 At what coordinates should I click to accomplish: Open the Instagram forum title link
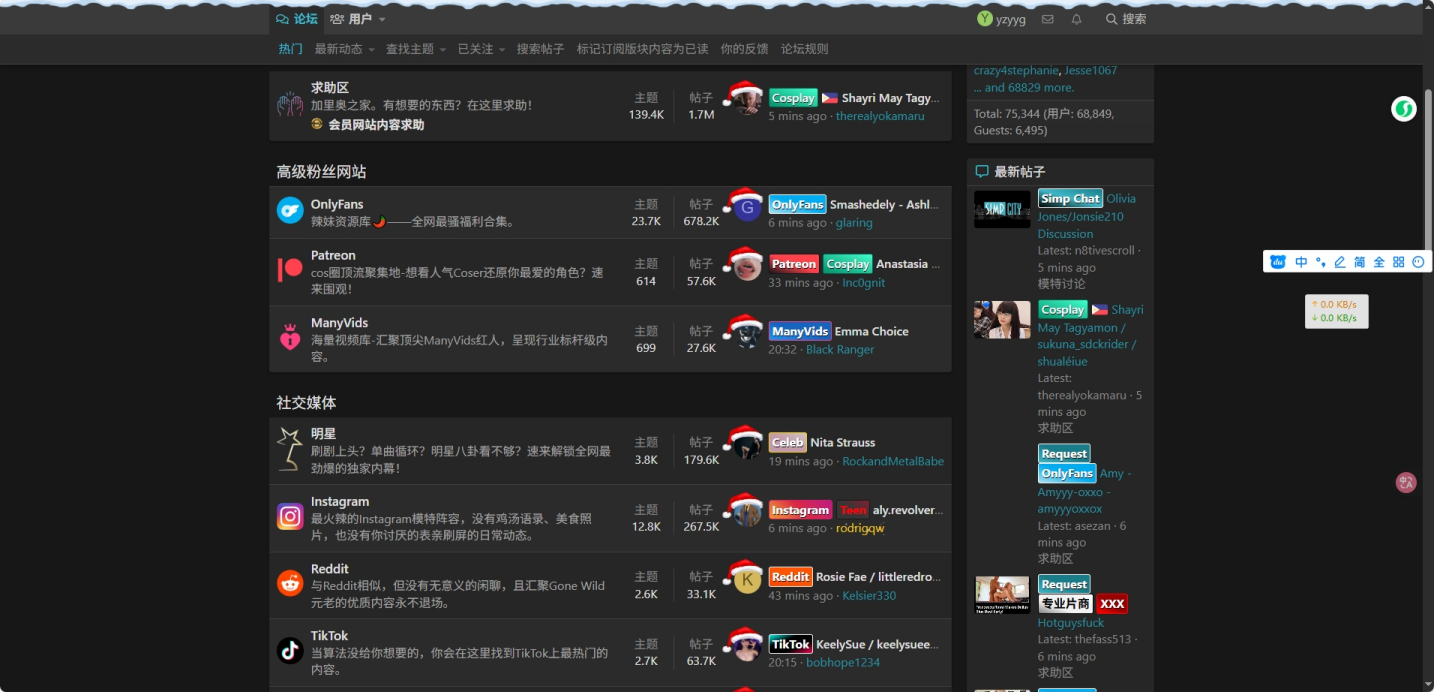340,502
